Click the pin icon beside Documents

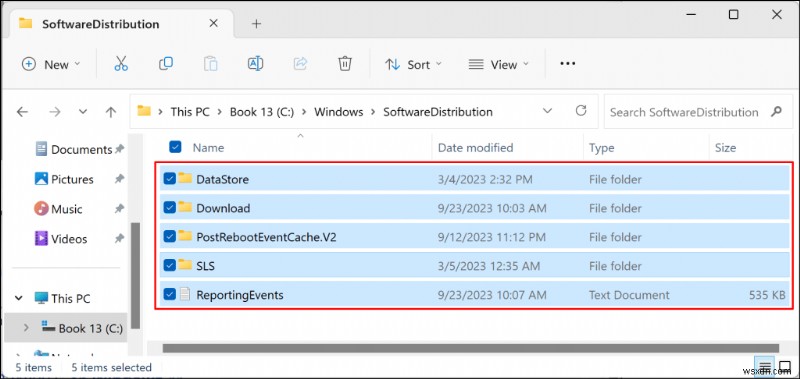[x=119, y=149]
